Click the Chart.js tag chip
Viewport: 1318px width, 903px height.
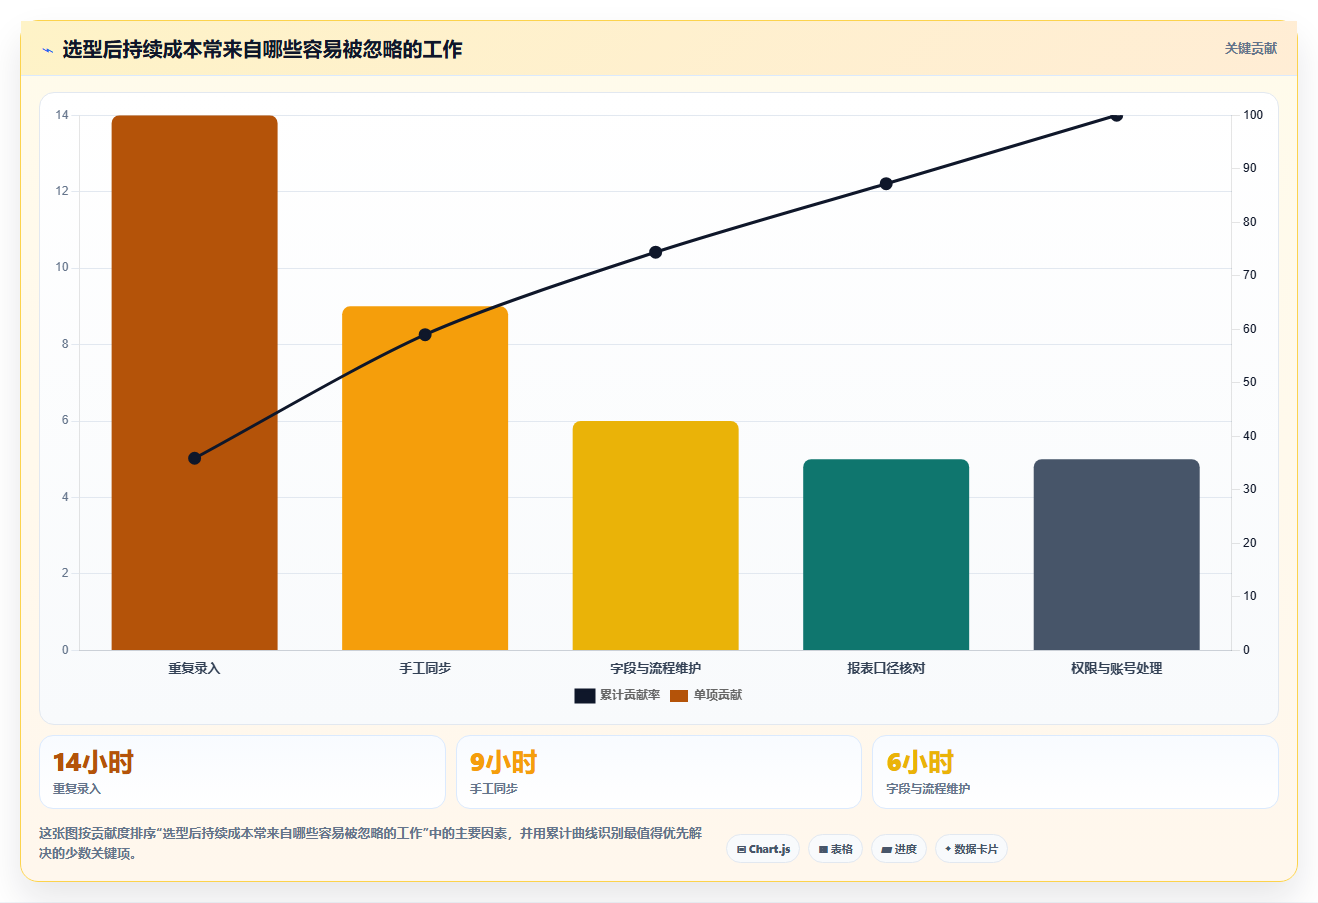pos(763,849)
